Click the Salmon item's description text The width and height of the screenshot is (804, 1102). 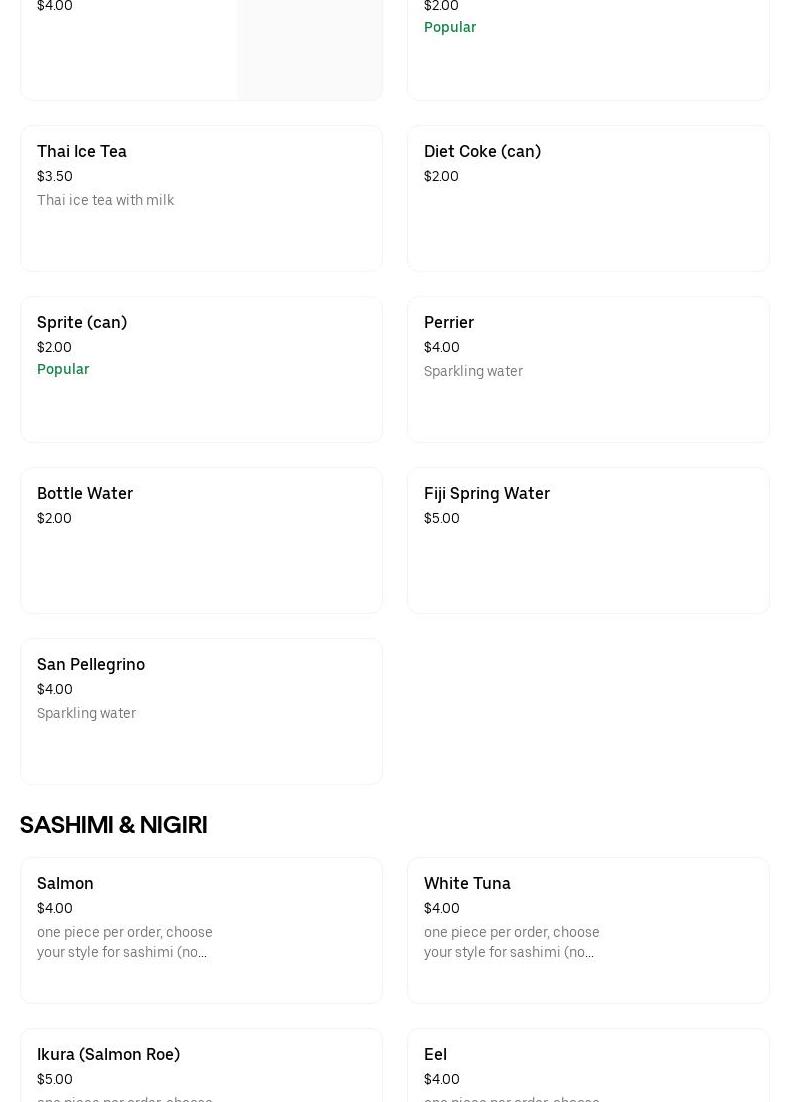125,942
